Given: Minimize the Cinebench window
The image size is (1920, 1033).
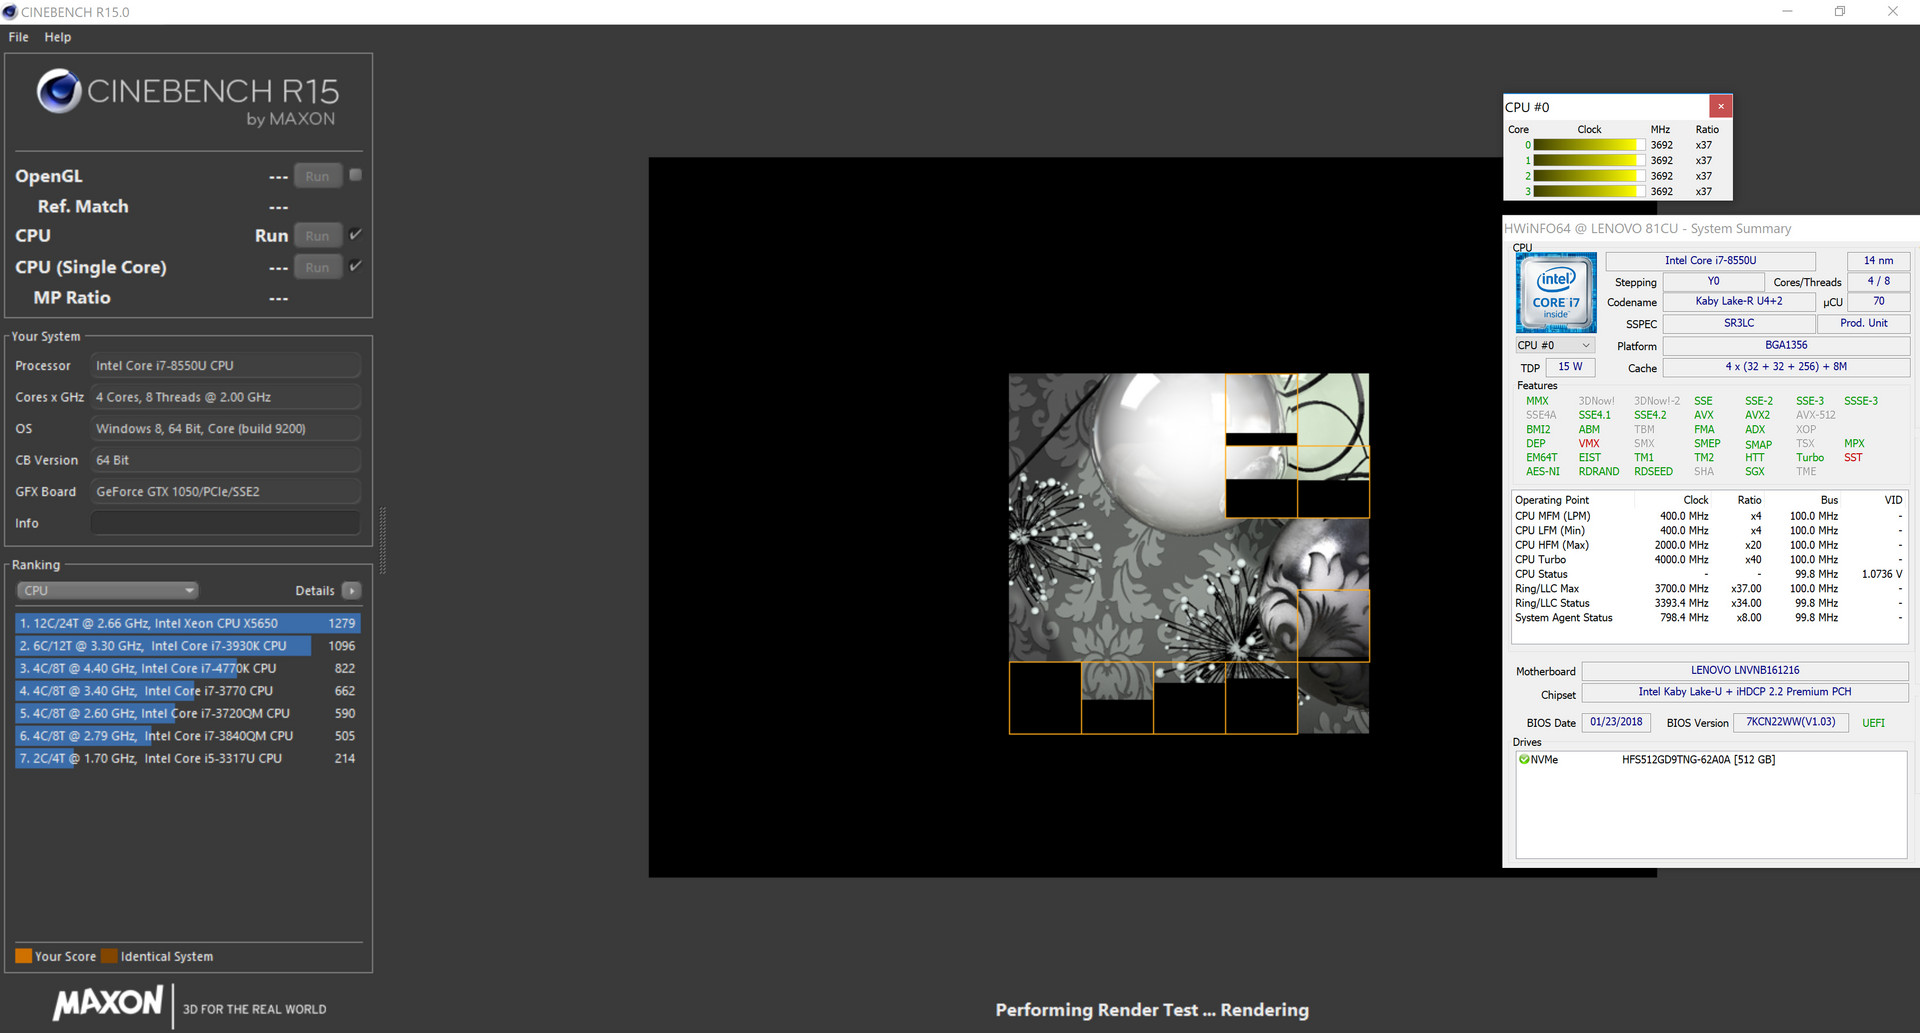Looking at the screenshot, I should tap(1787, 12).
